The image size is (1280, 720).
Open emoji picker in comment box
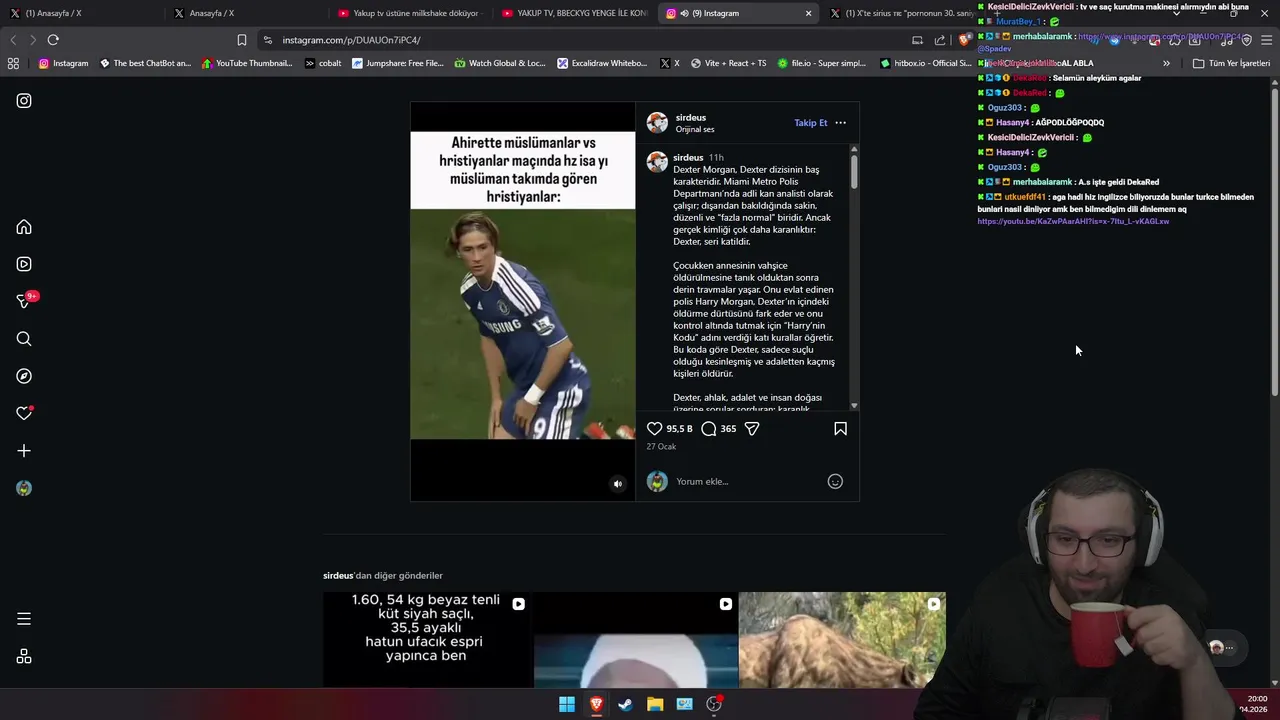click(x=835, y=481)
